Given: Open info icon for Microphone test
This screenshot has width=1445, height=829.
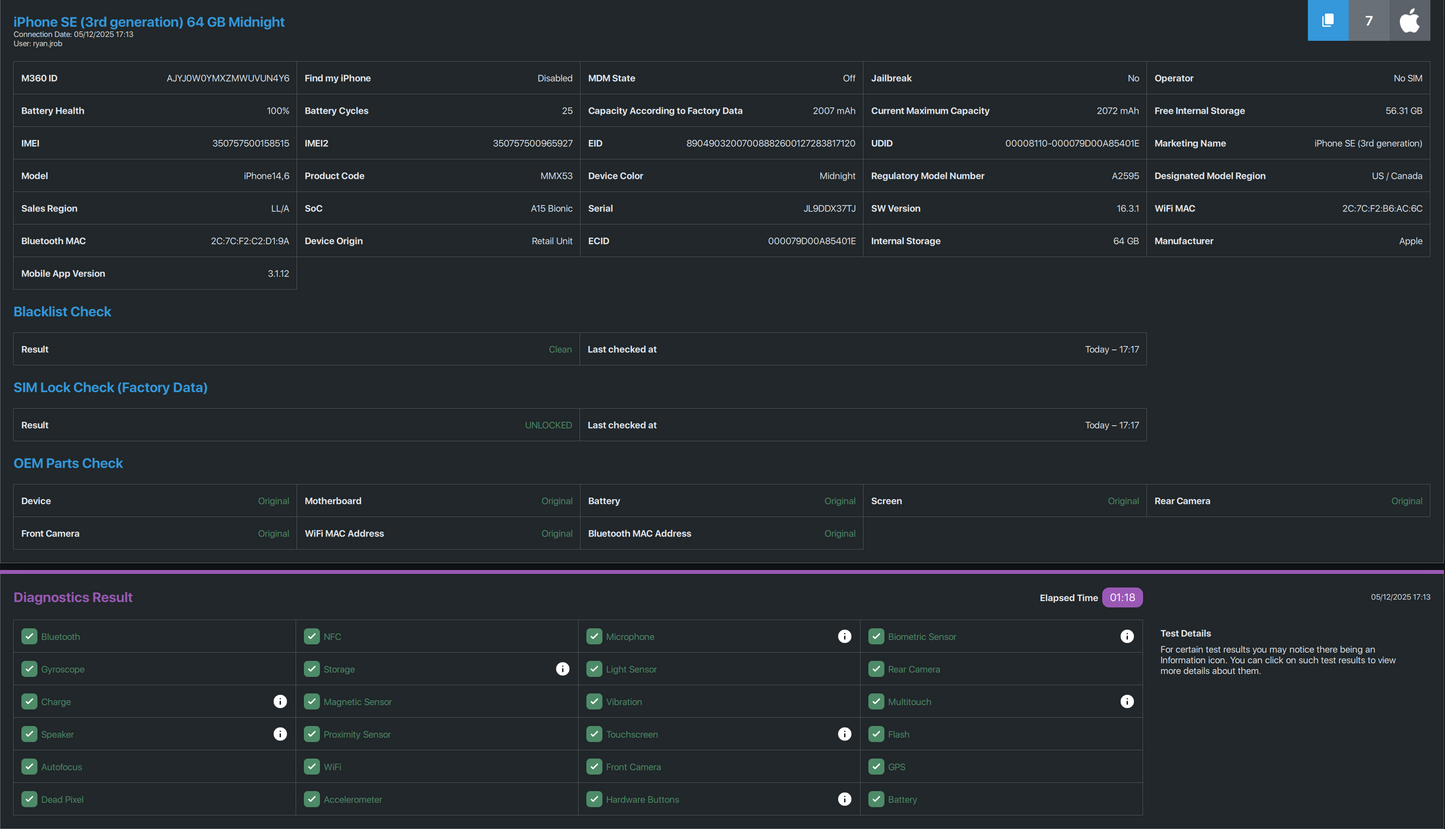Looking at the screenshot, I should [x=844, y=637].
